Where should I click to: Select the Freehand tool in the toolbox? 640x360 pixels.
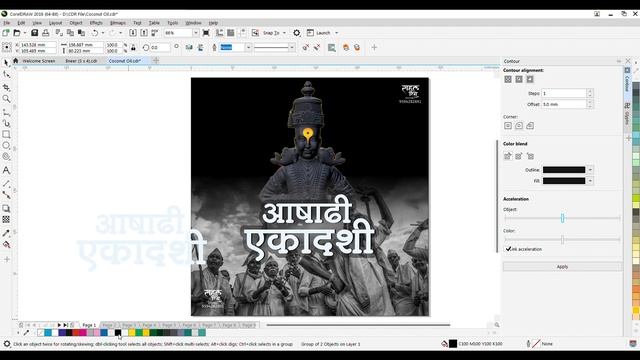point(6,112)
